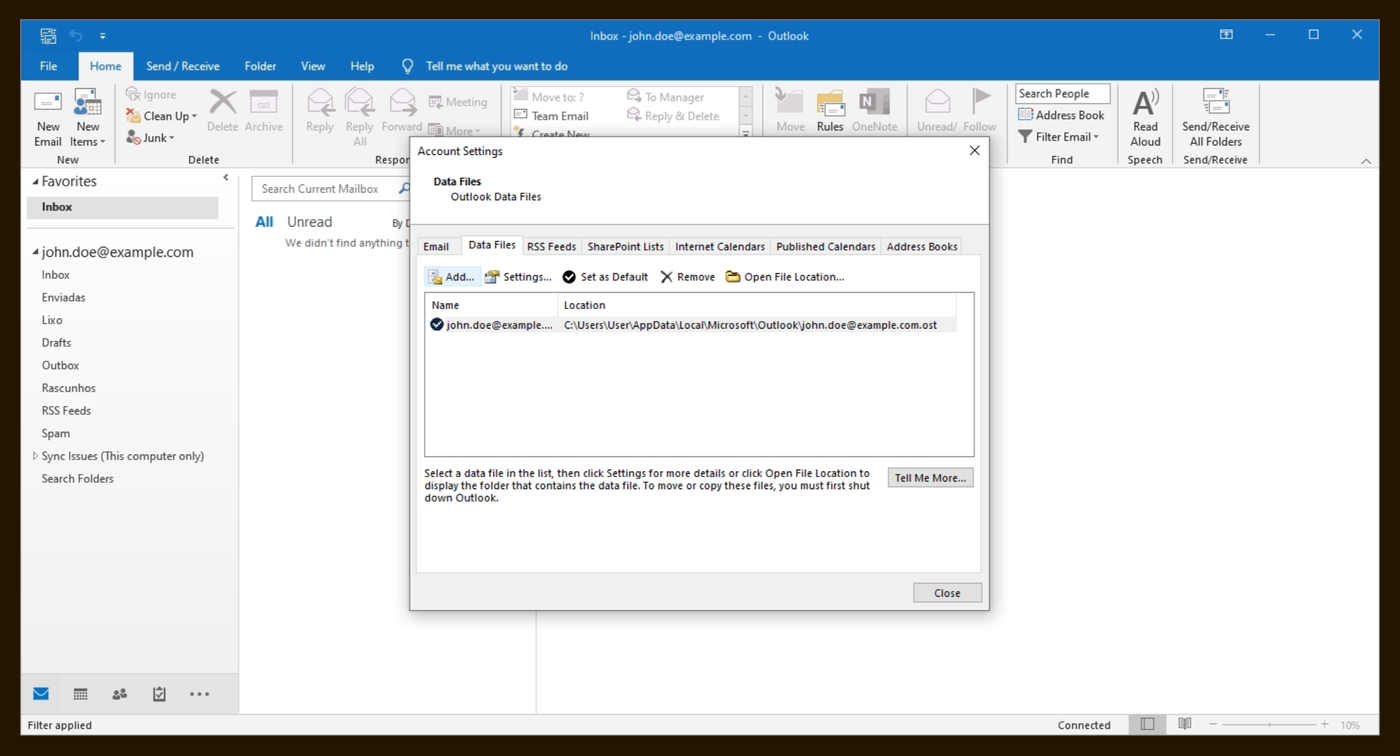Open the Tasks view icon
1400x756 pixels.
tap(159, 694)
